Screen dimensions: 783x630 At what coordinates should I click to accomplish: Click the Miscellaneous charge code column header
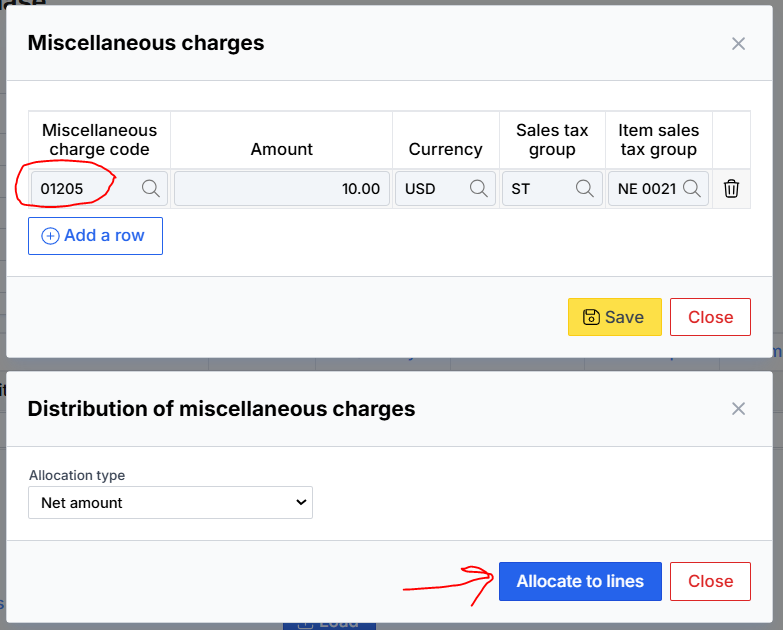99,139
